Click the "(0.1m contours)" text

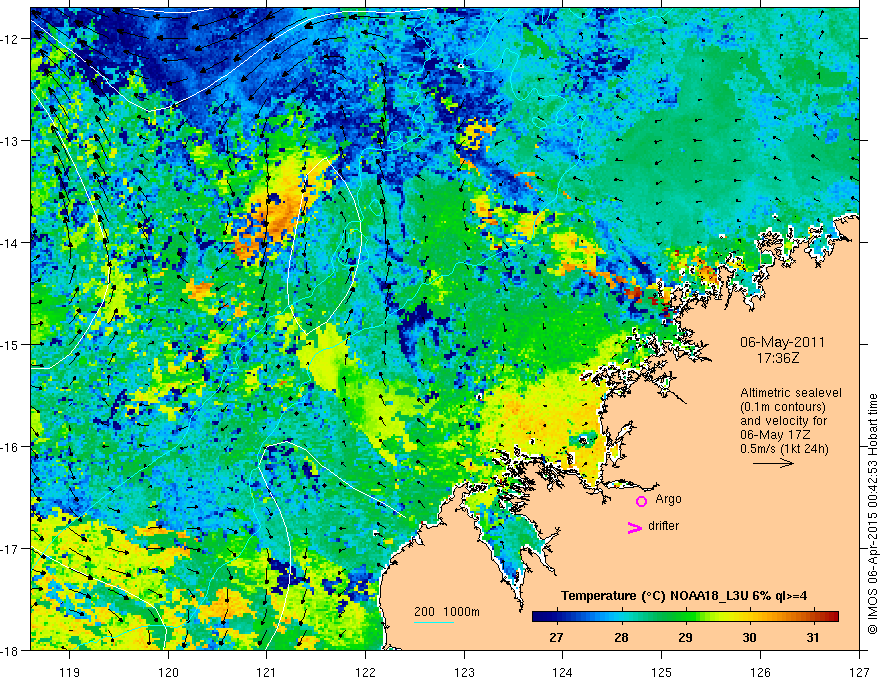[782, 407]
